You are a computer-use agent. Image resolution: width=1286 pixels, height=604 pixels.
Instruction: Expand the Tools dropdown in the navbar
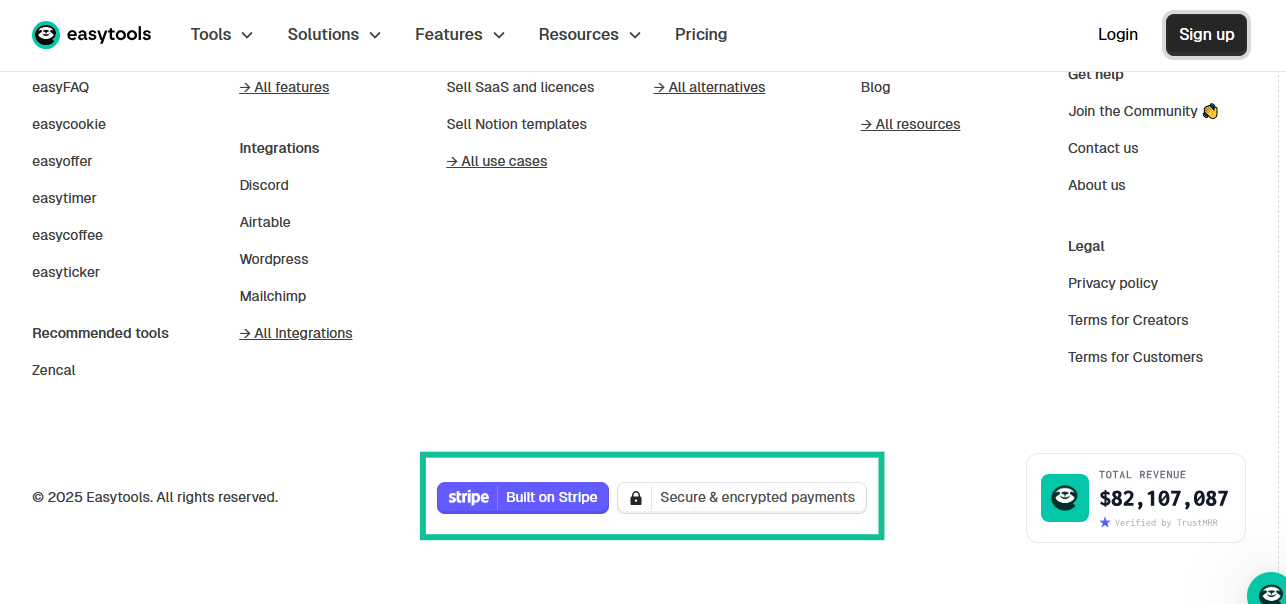coord(221,34)
